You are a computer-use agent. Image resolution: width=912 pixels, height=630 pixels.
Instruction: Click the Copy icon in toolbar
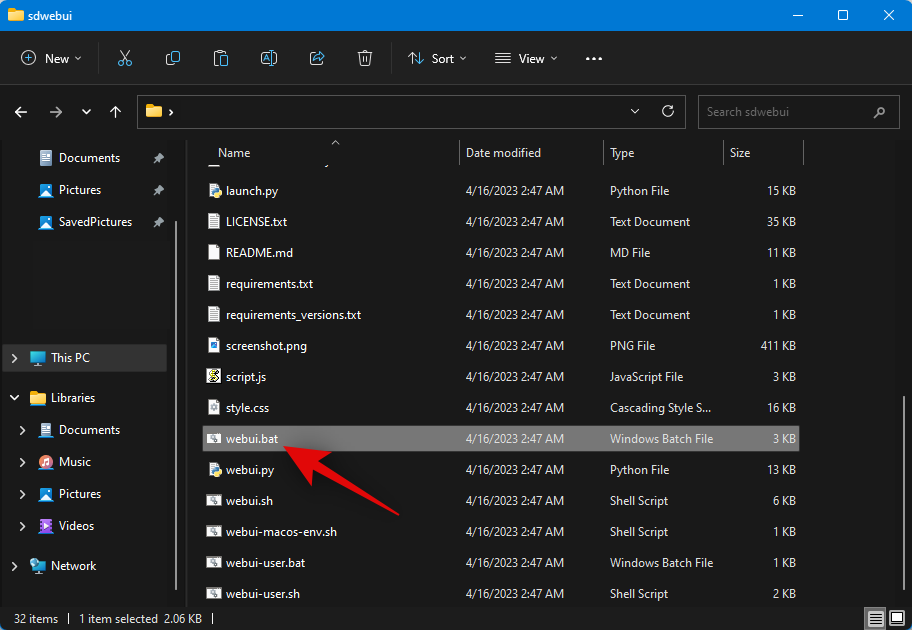173,59
